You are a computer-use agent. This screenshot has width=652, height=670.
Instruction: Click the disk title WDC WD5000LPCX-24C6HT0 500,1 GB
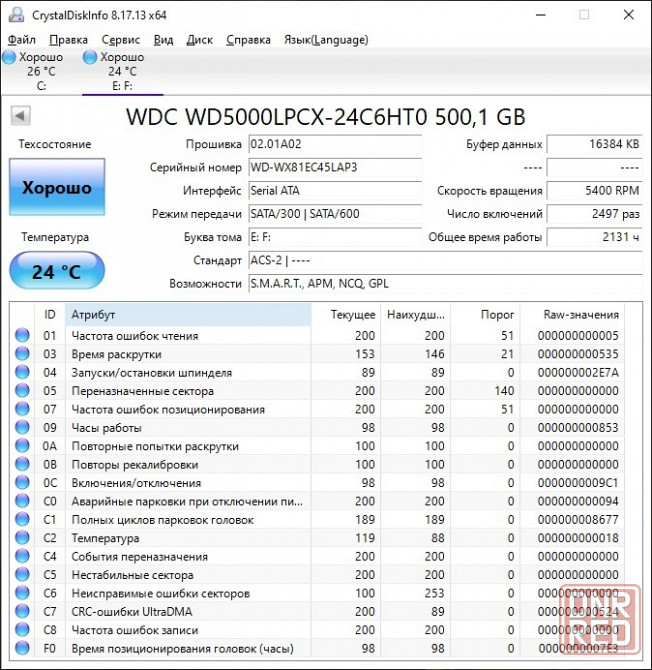pyautogui.click(x=326, y=117)
